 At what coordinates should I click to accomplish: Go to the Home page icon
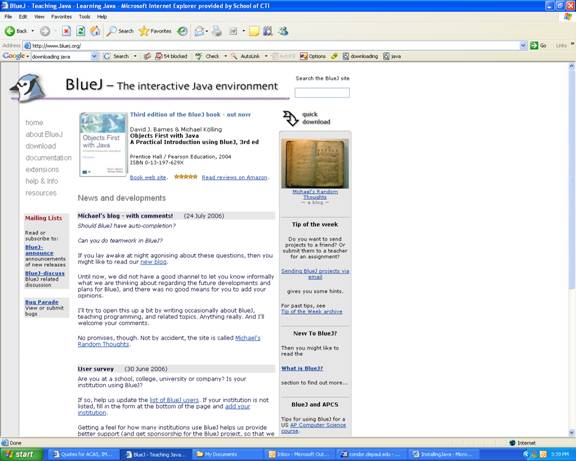pos(95,31)
